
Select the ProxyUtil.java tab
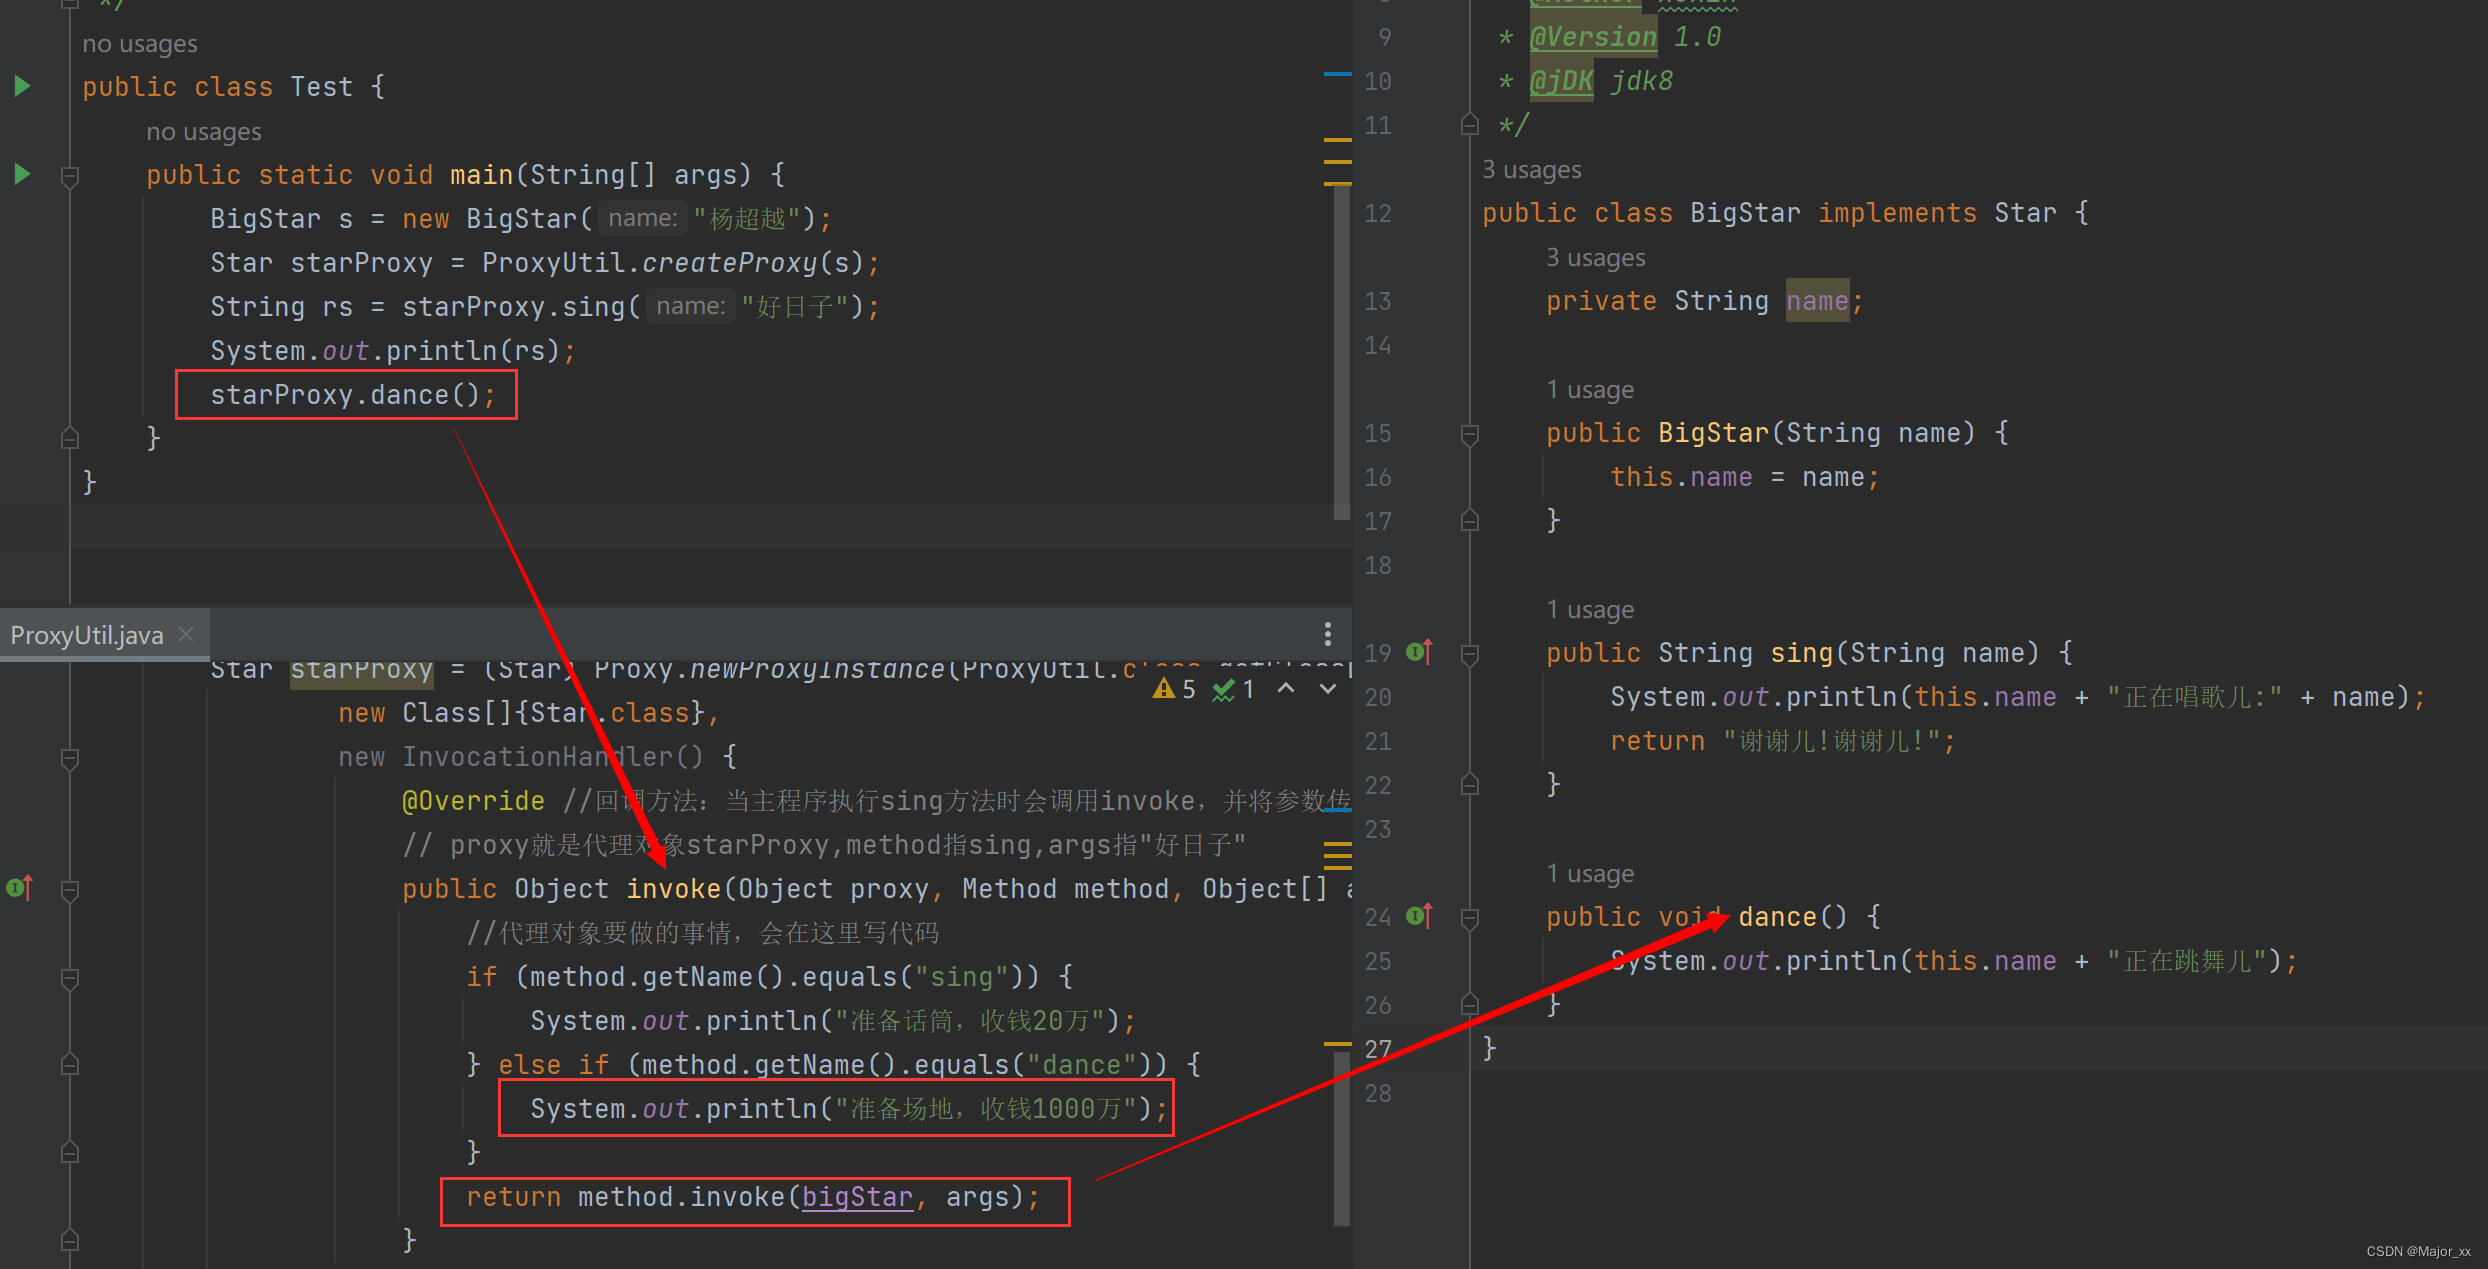87,635
